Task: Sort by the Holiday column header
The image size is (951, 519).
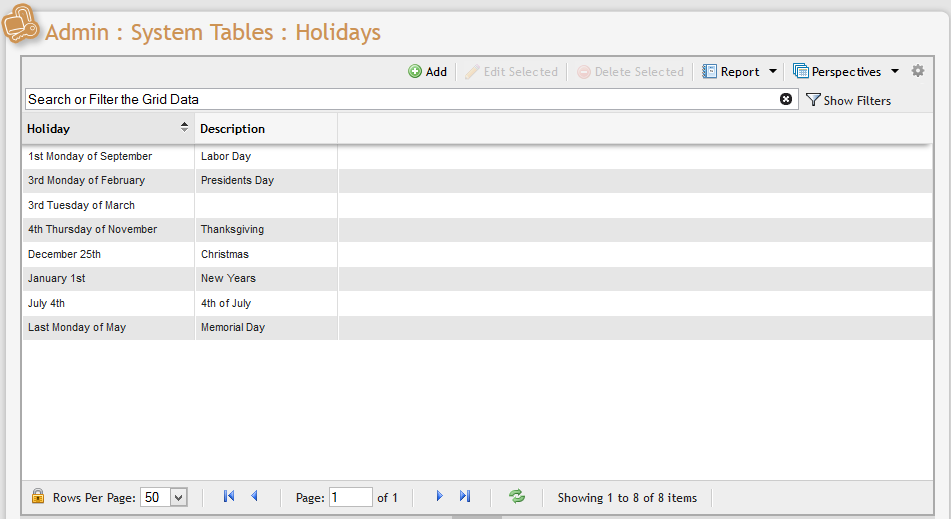Action: (100, 129)
